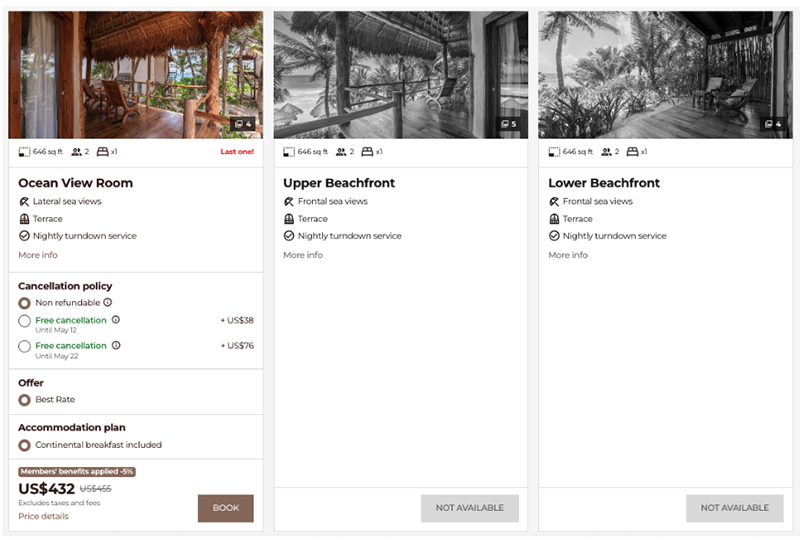Select Best Rate offer
Viewport: 800px width, 540px height.
point(25,400)
